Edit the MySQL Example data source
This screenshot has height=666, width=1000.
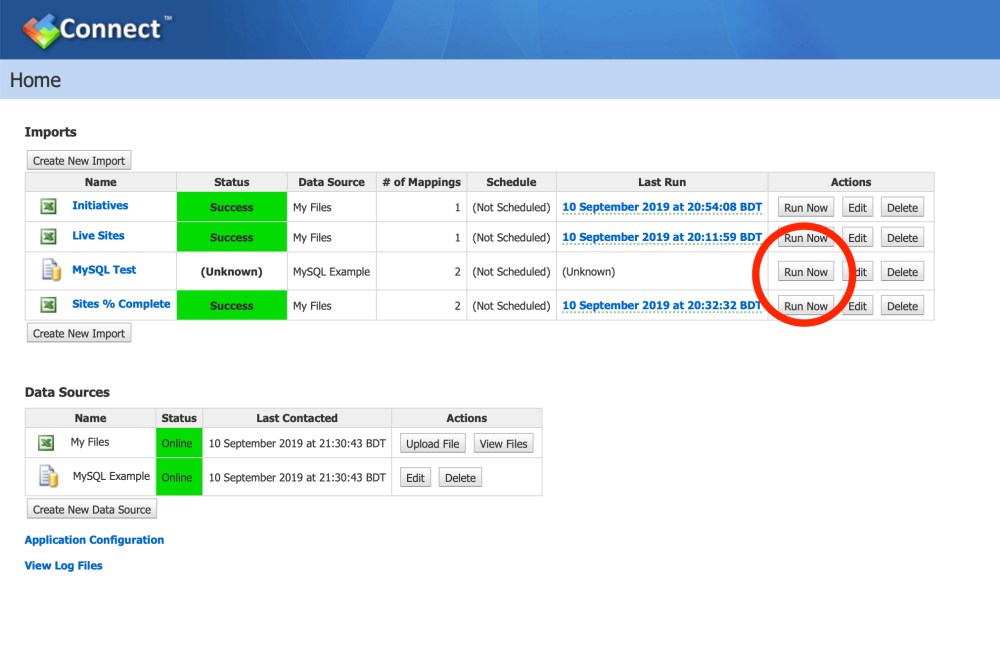[415, 477]
